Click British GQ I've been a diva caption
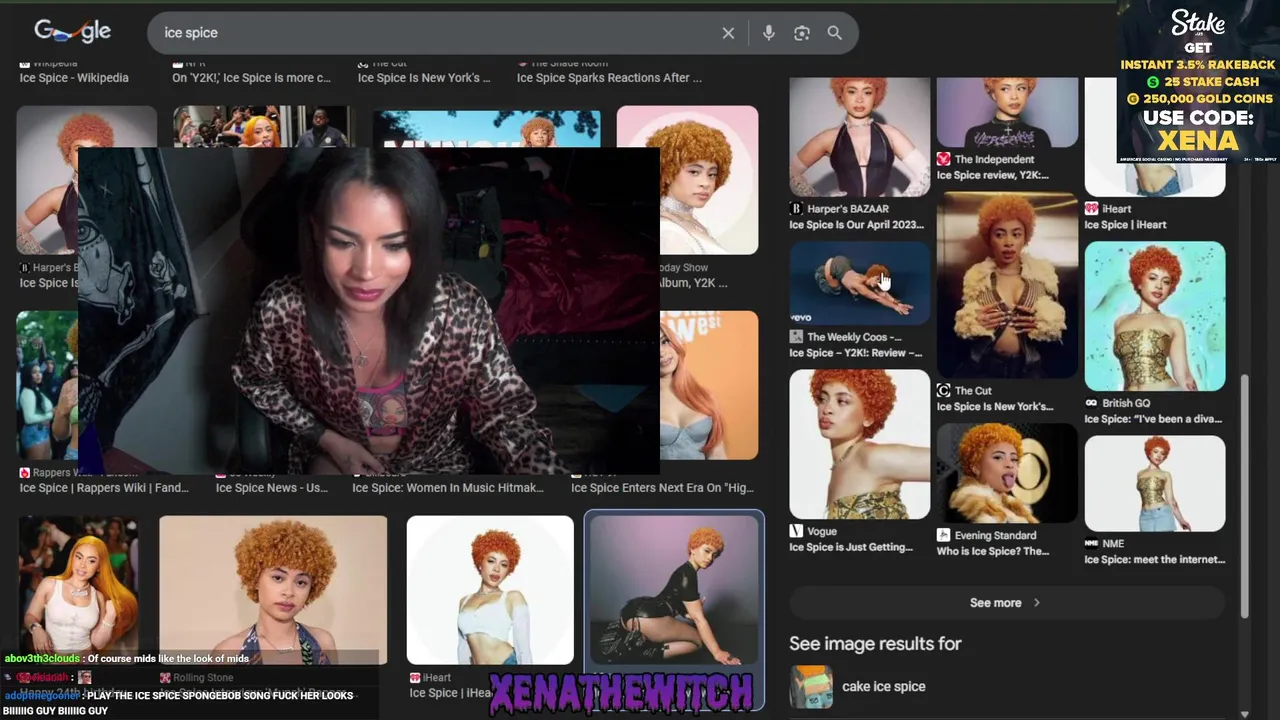 [1153, 419]
